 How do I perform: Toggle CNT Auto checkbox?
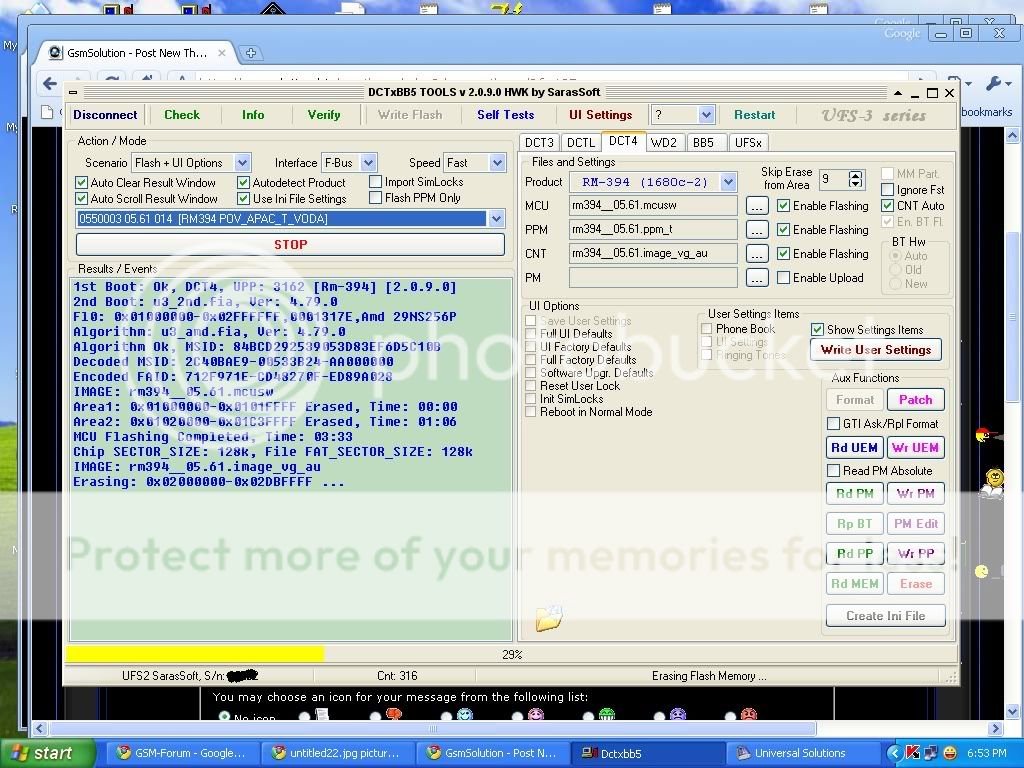pyautogui.click(x=888, y=205)
